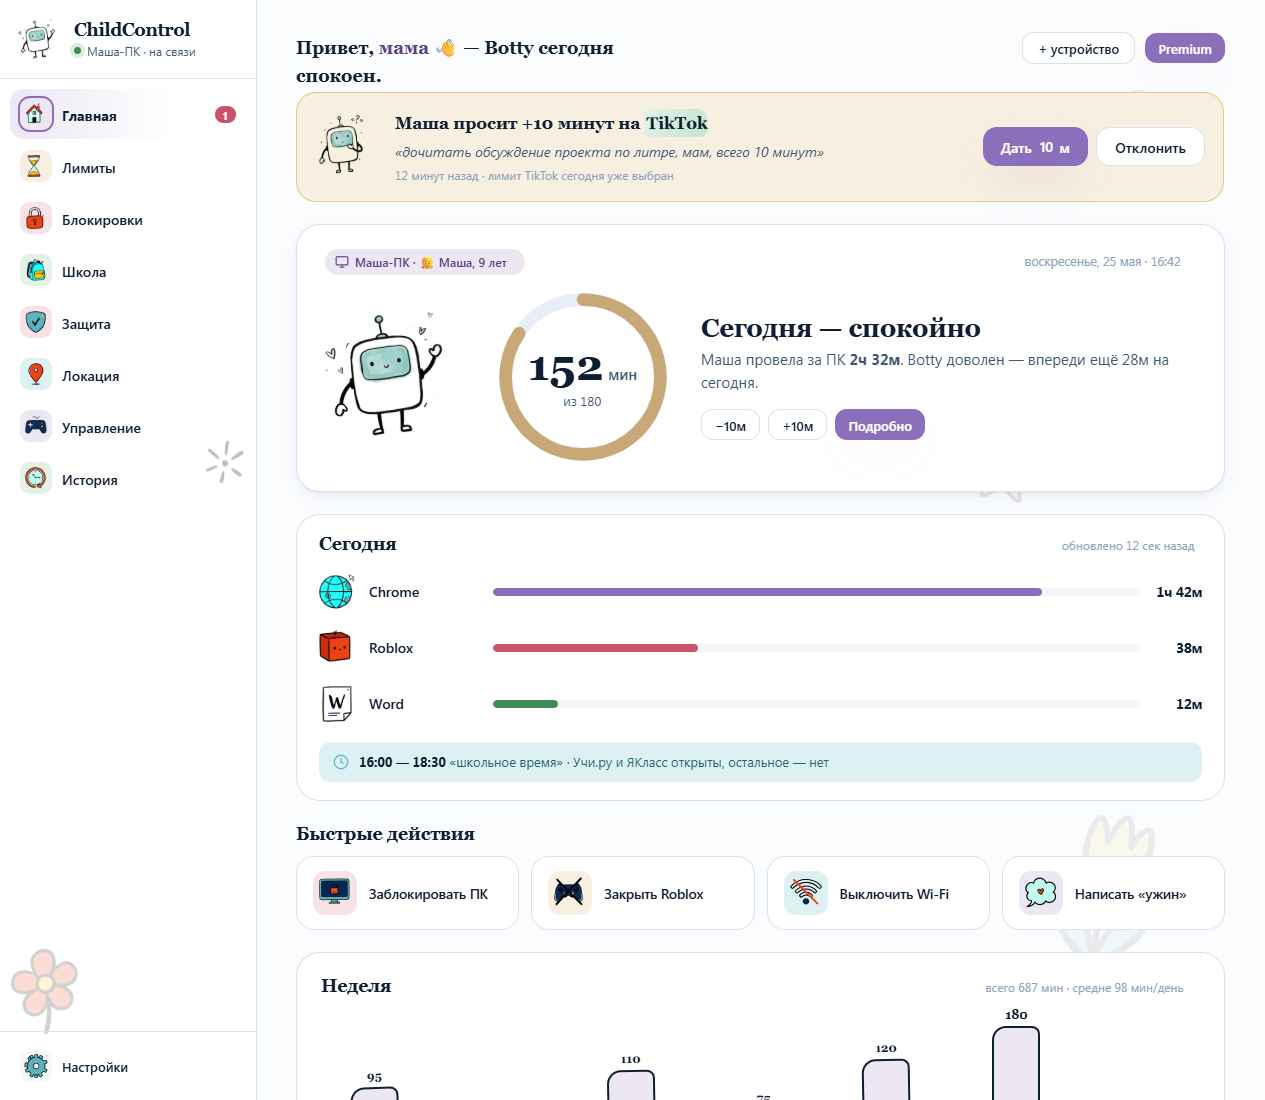The height and width of the screenshot is (1100, 1265).
Task: Click the TikTok highlighted link in banner
Action: click(x=676, y=123)
